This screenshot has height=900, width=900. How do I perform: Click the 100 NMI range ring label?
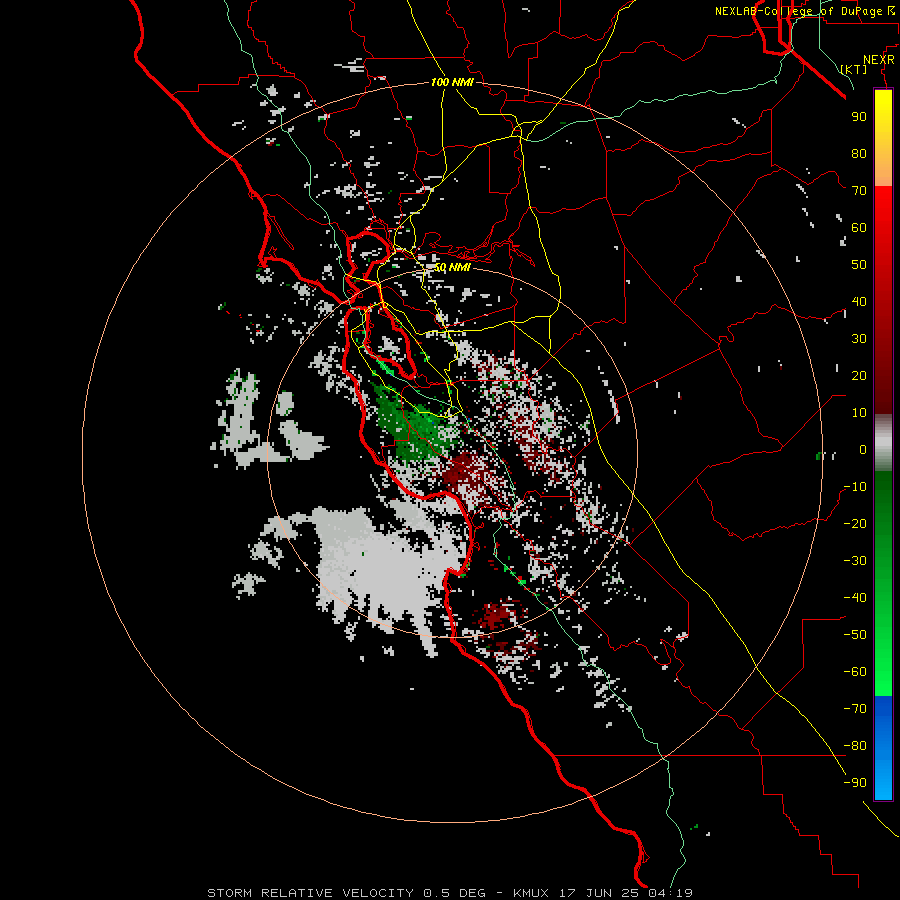[452, 82]
